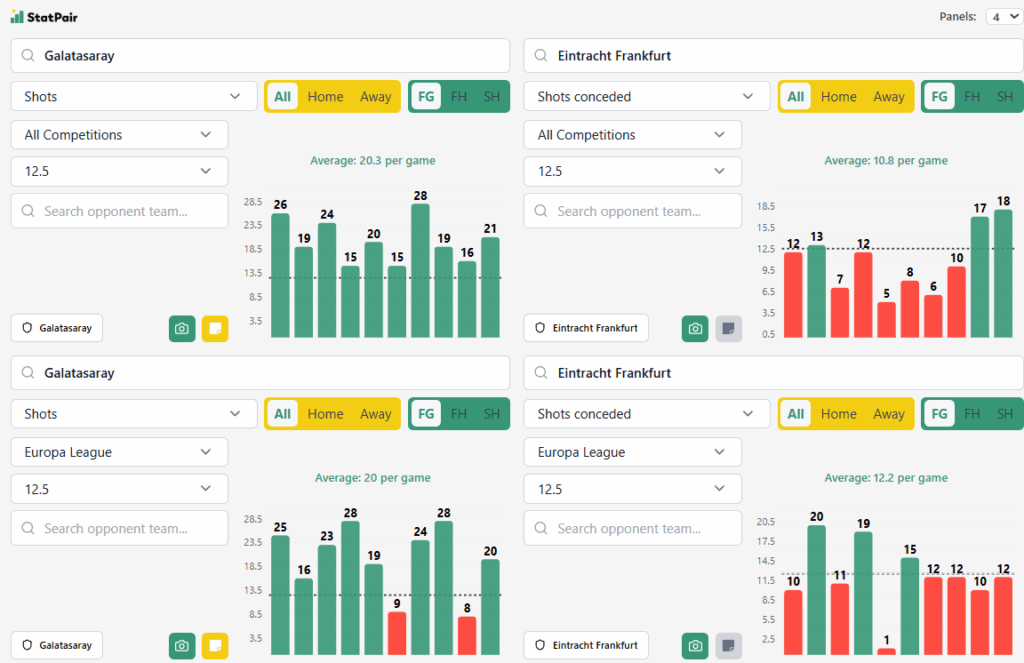
Task: Select the All venue toggle in Galatasaray All Competitions panel
Action: coord(282,97)
